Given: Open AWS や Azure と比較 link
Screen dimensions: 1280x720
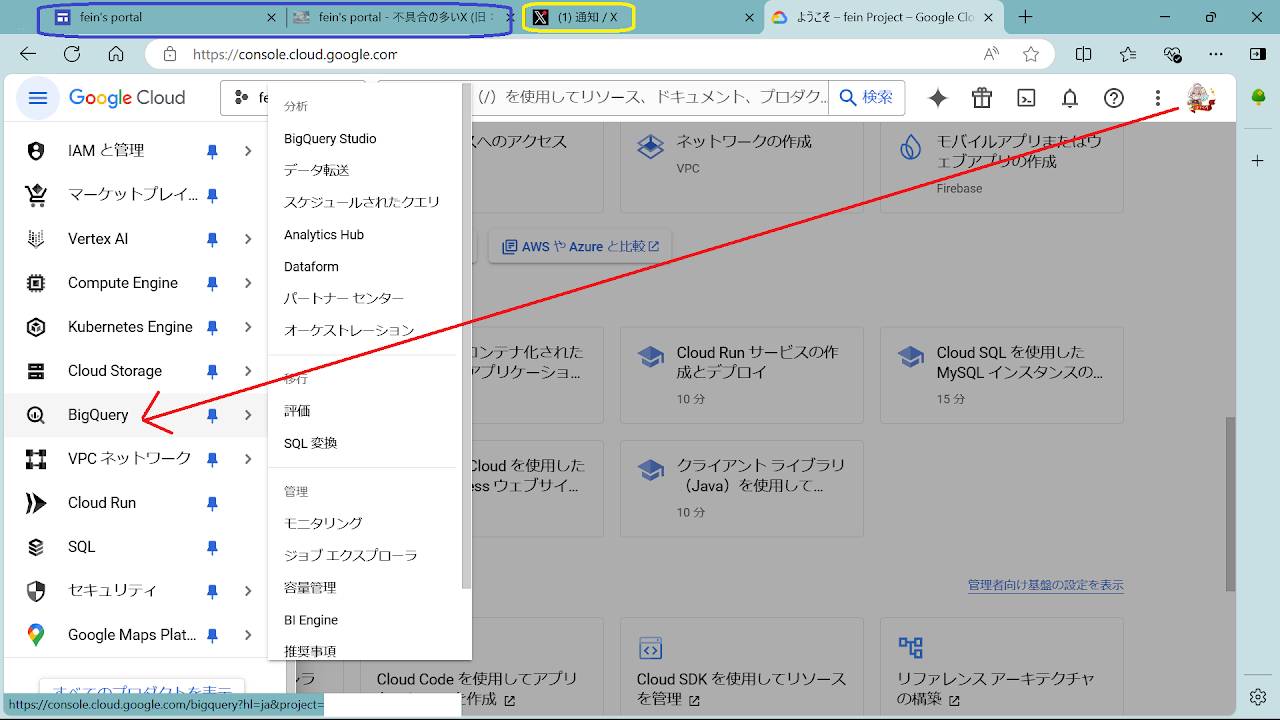Looking at the screenshot, I should (x=580, y=246).
